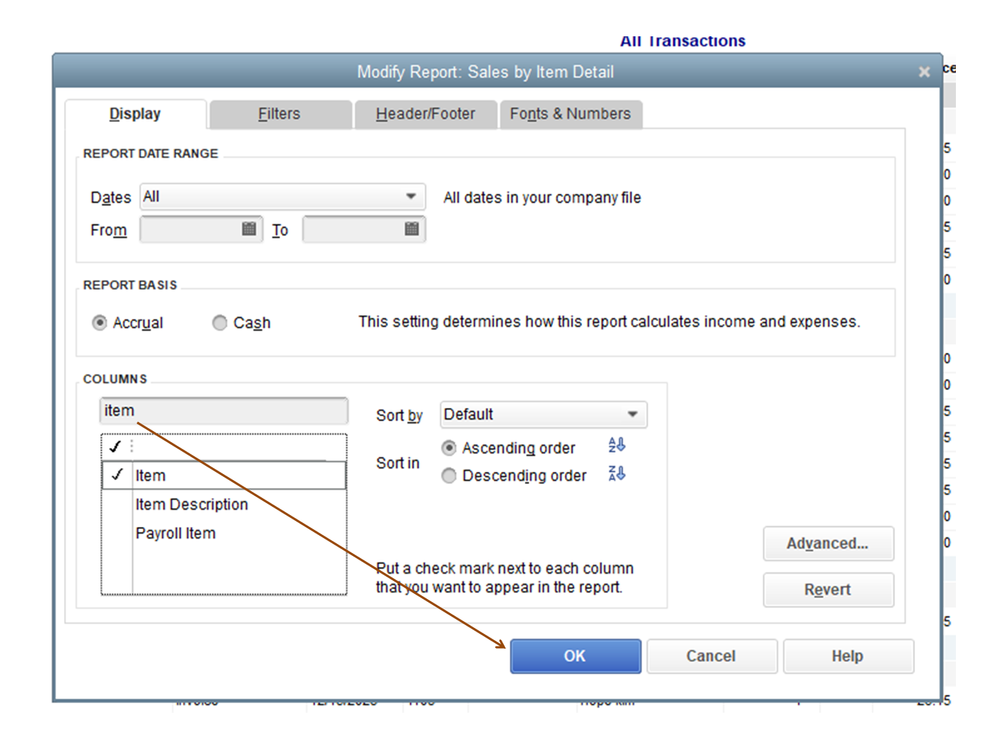Switch to the Display tab

(x=135, y=114)
